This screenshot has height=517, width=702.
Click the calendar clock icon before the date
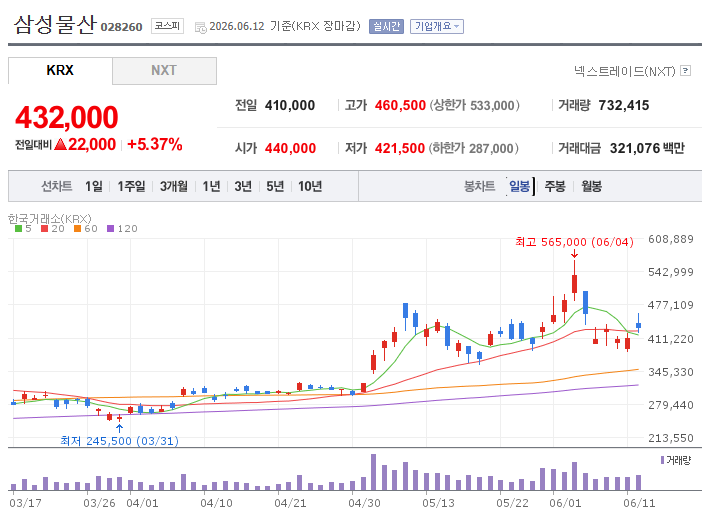[x=201, y=28]
